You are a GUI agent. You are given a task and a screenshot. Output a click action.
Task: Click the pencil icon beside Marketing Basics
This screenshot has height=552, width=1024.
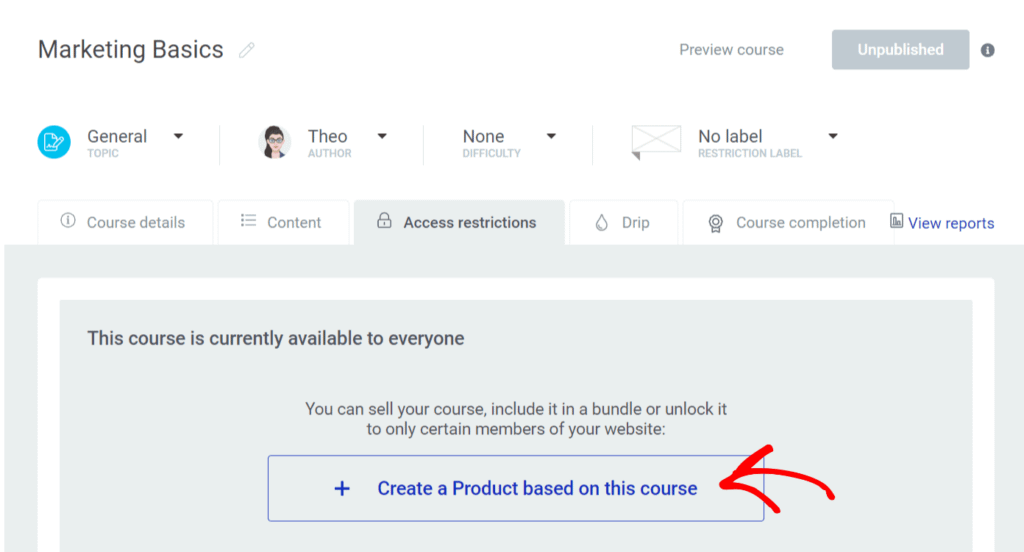click(x=247, y=50)
